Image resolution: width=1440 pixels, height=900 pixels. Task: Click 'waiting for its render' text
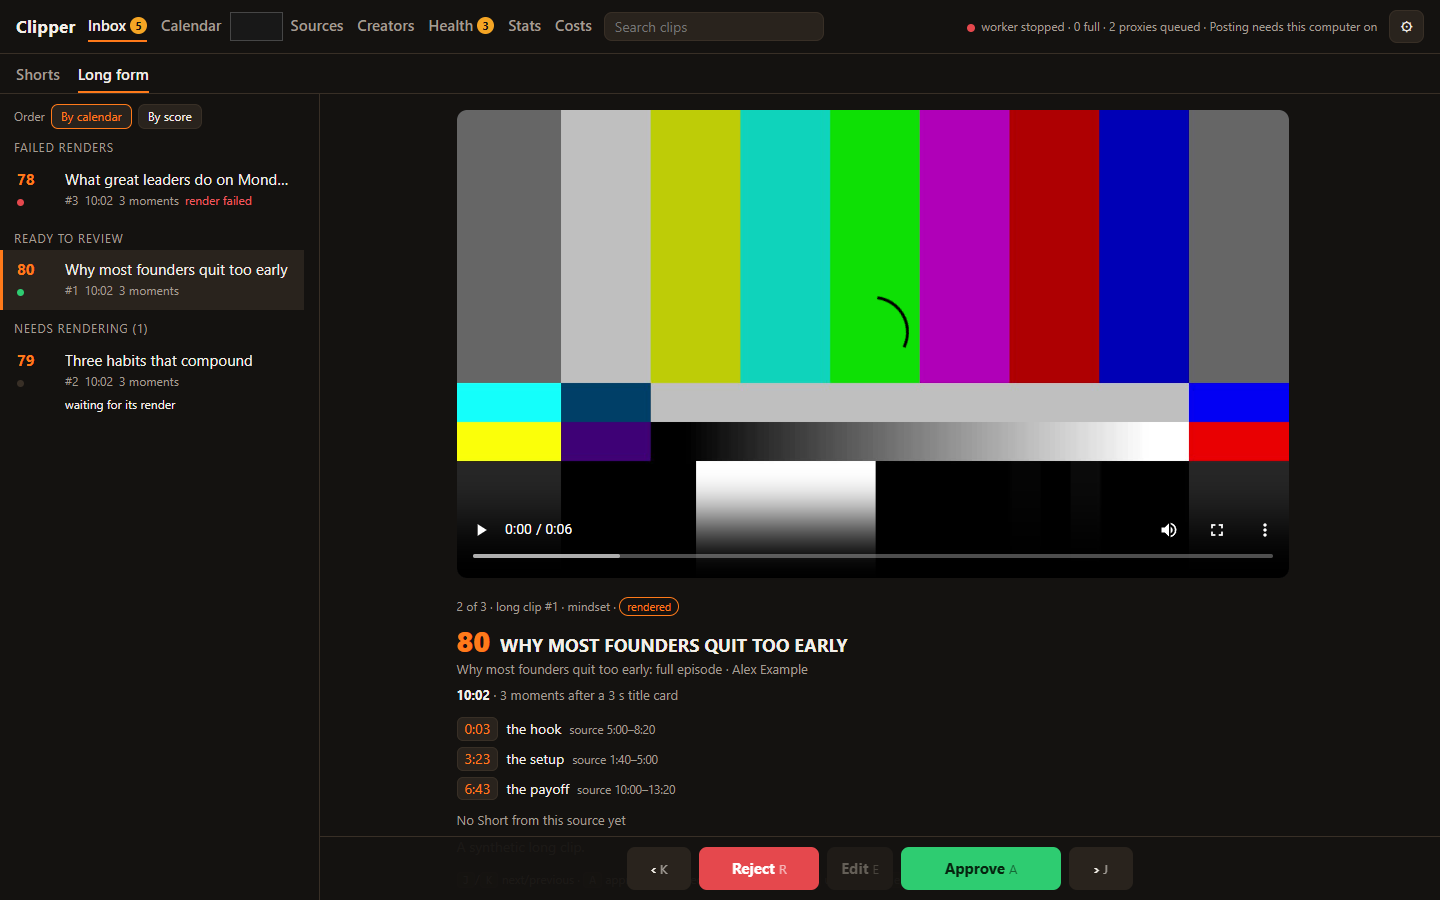point(120,405)
